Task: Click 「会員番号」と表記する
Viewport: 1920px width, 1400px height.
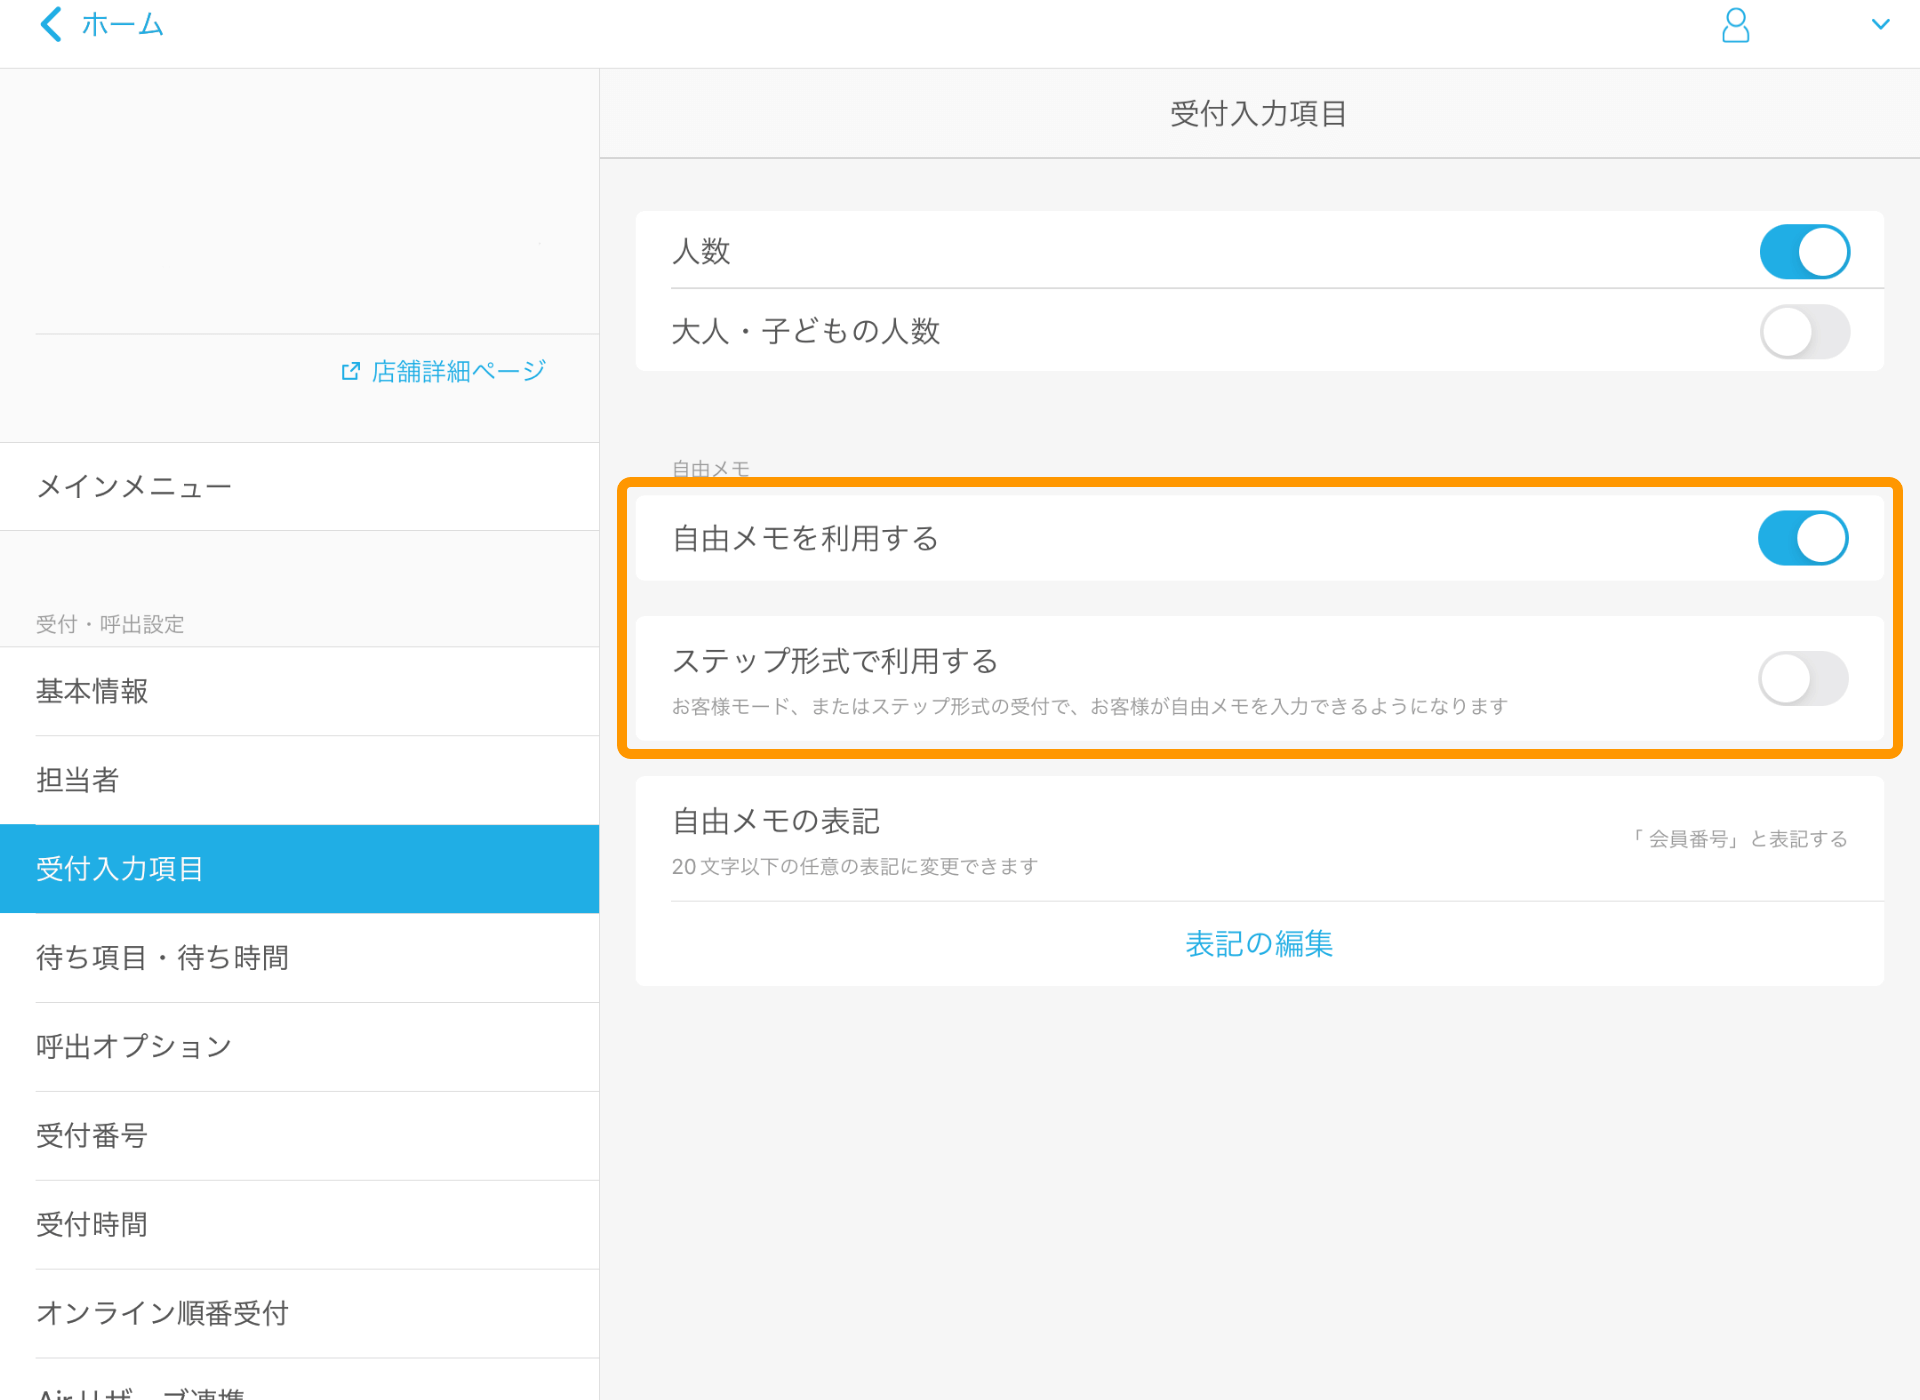Action: 1740,839
